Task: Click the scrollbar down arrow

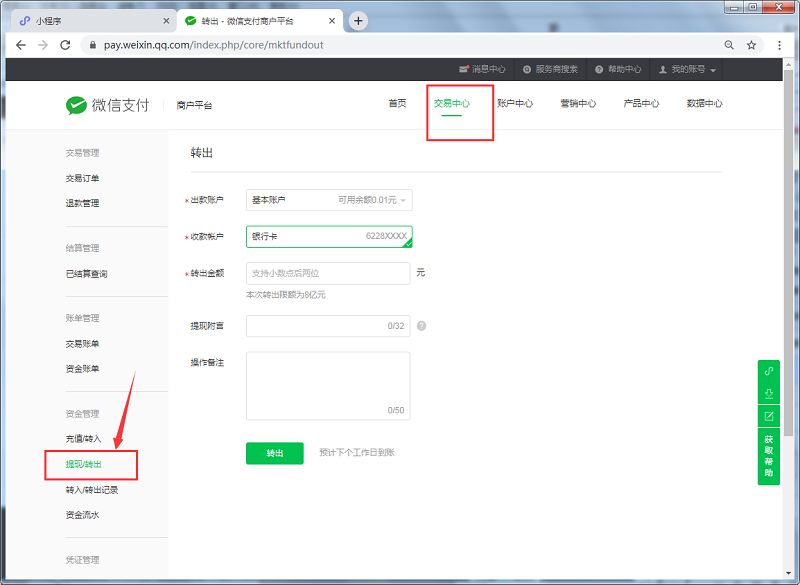Action: (x=788, y=574)
